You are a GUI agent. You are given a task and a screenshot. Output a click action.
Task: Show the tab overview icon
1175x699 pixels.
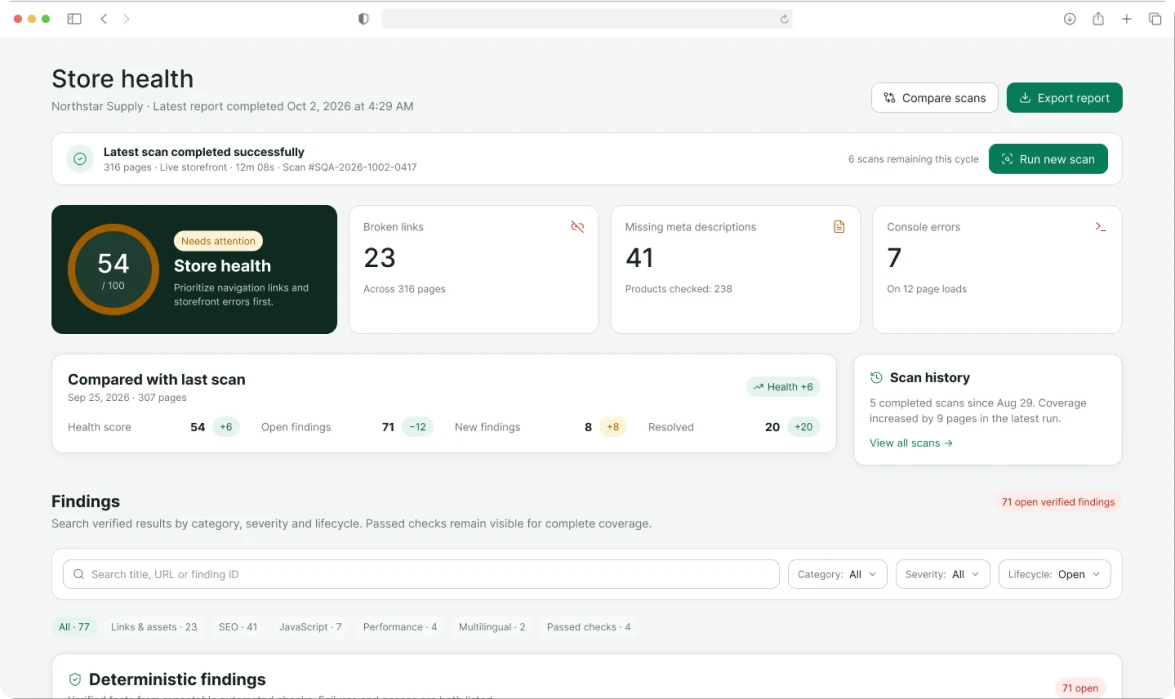(x=1155, y=19)
